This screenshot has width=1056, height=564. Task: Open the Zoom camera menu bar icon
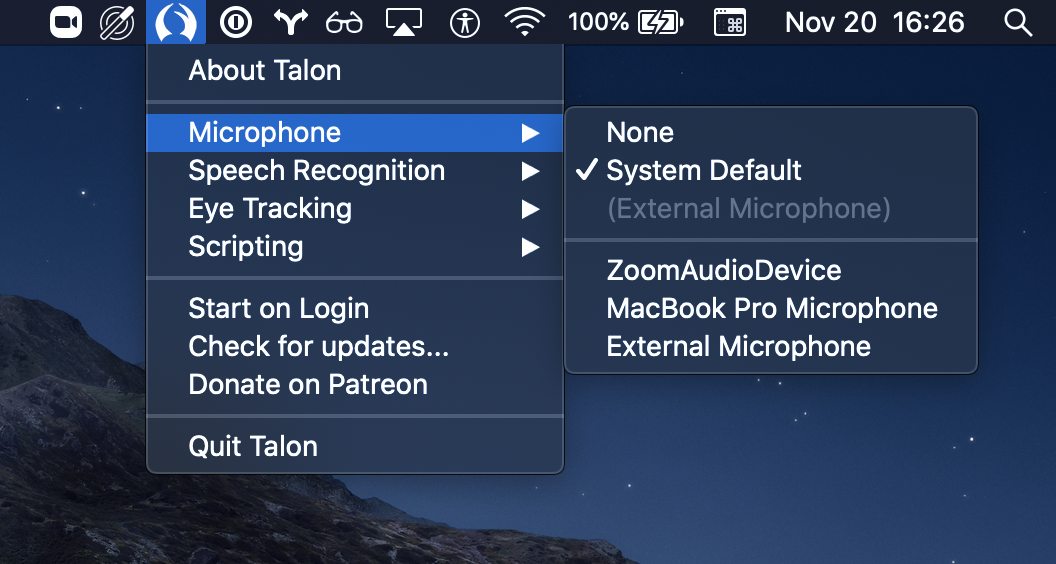67,22
